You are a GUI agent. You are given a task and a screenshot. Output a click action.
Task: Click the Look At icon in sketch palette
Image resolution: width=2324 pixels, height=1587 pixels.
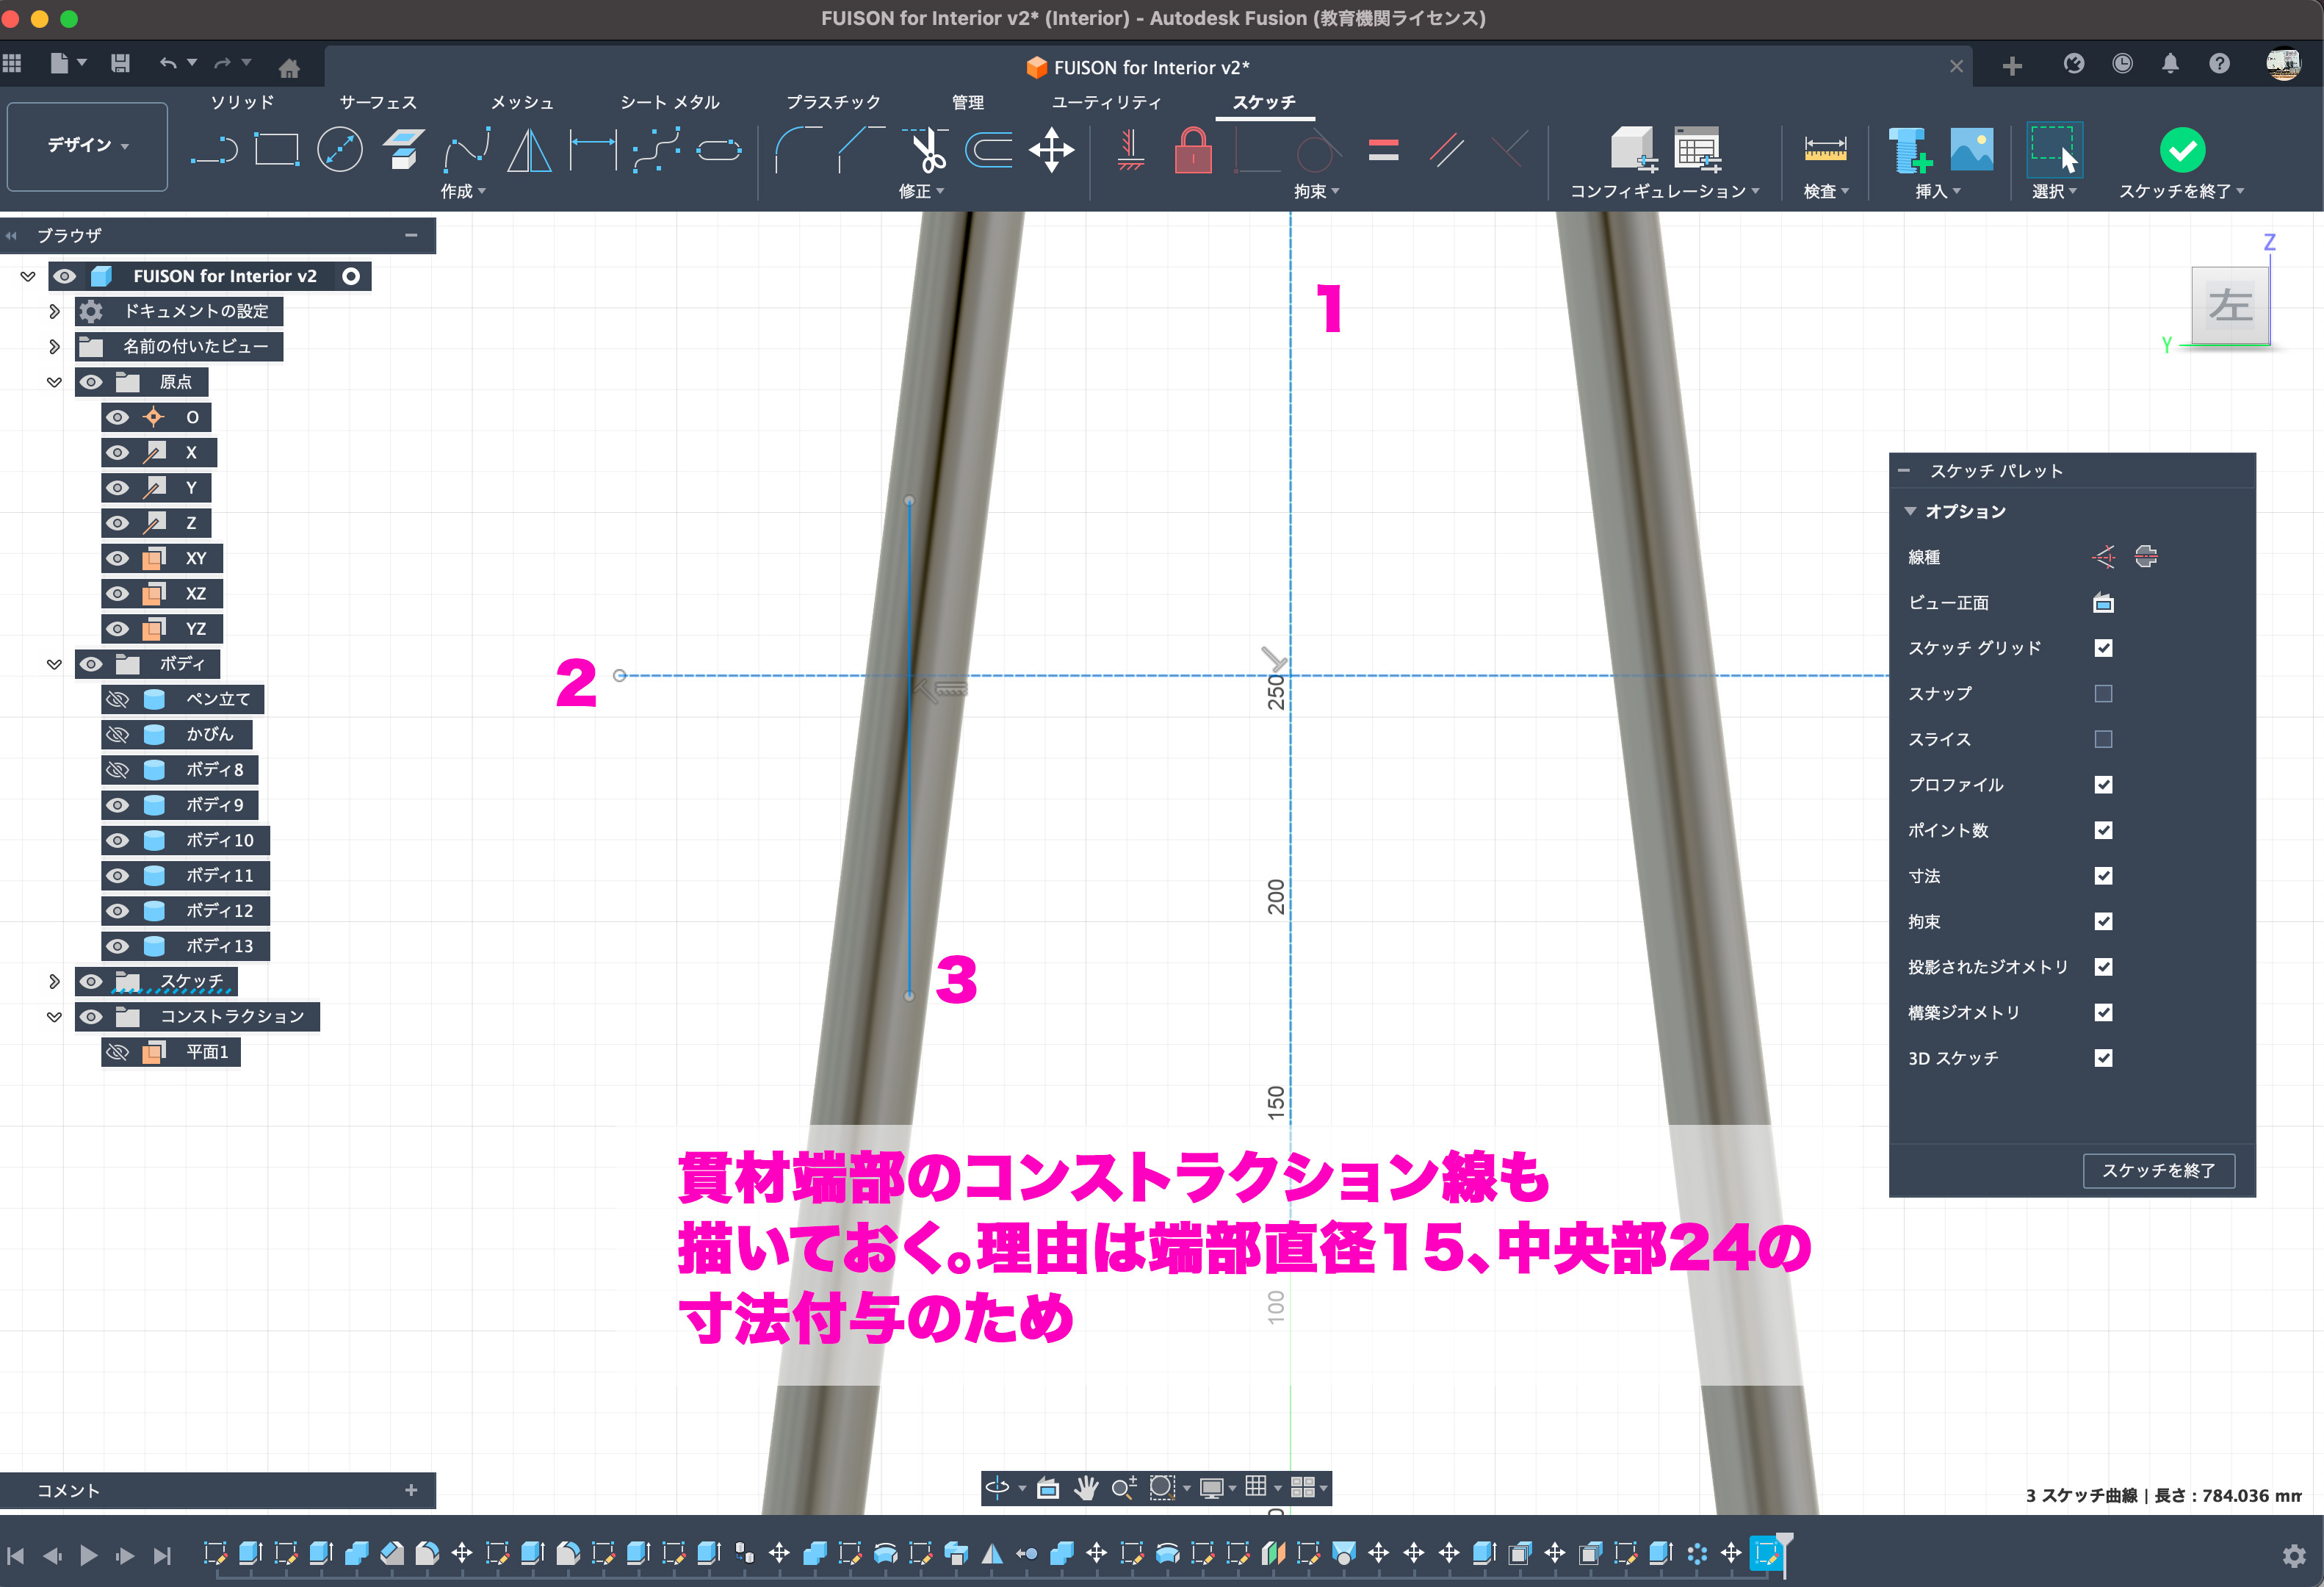2103,603
